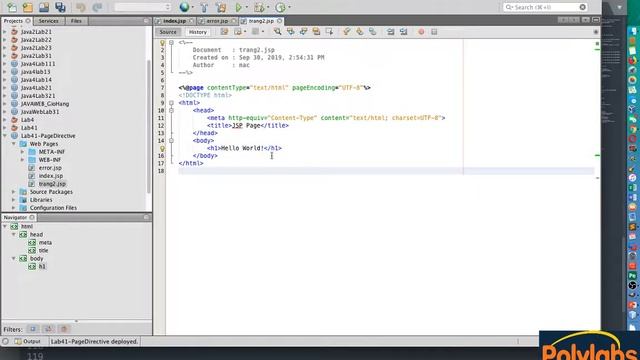This screenshot has width=640, height=360.
Task: Toggle first filter button in Navigator Filters
Action: coord(33,329)
